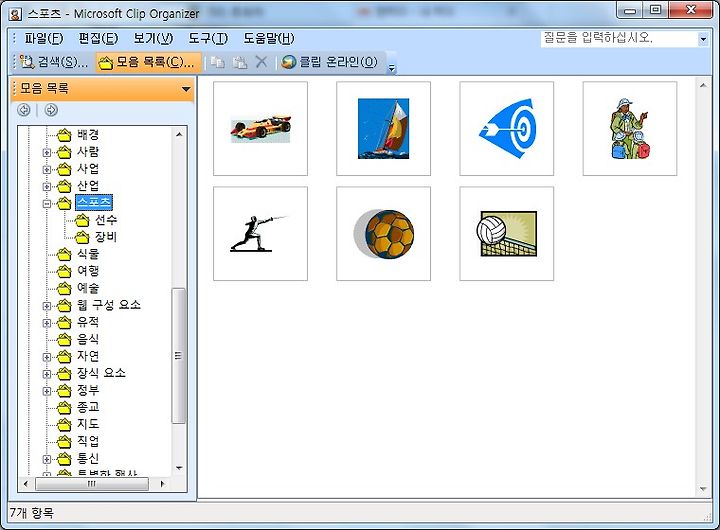Click the folder tree horizontal scrollbar thumb
Screen dimensions: 720x530
click(x=92, y=484)
